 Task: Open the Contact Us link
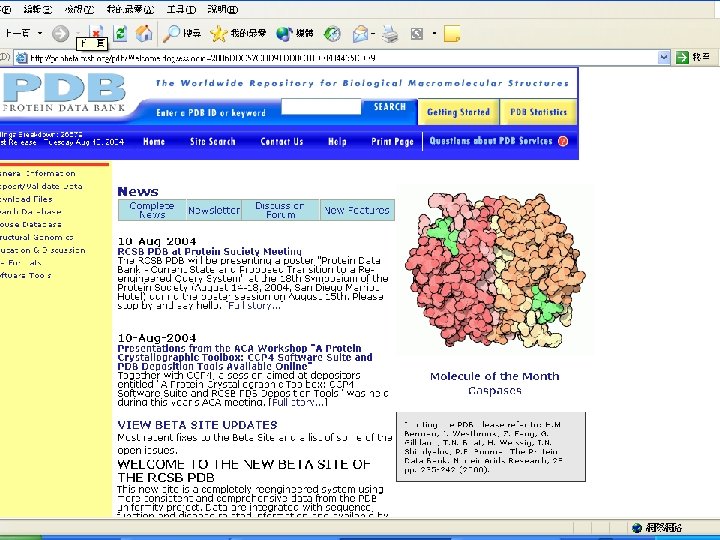[x=282, y=141]
